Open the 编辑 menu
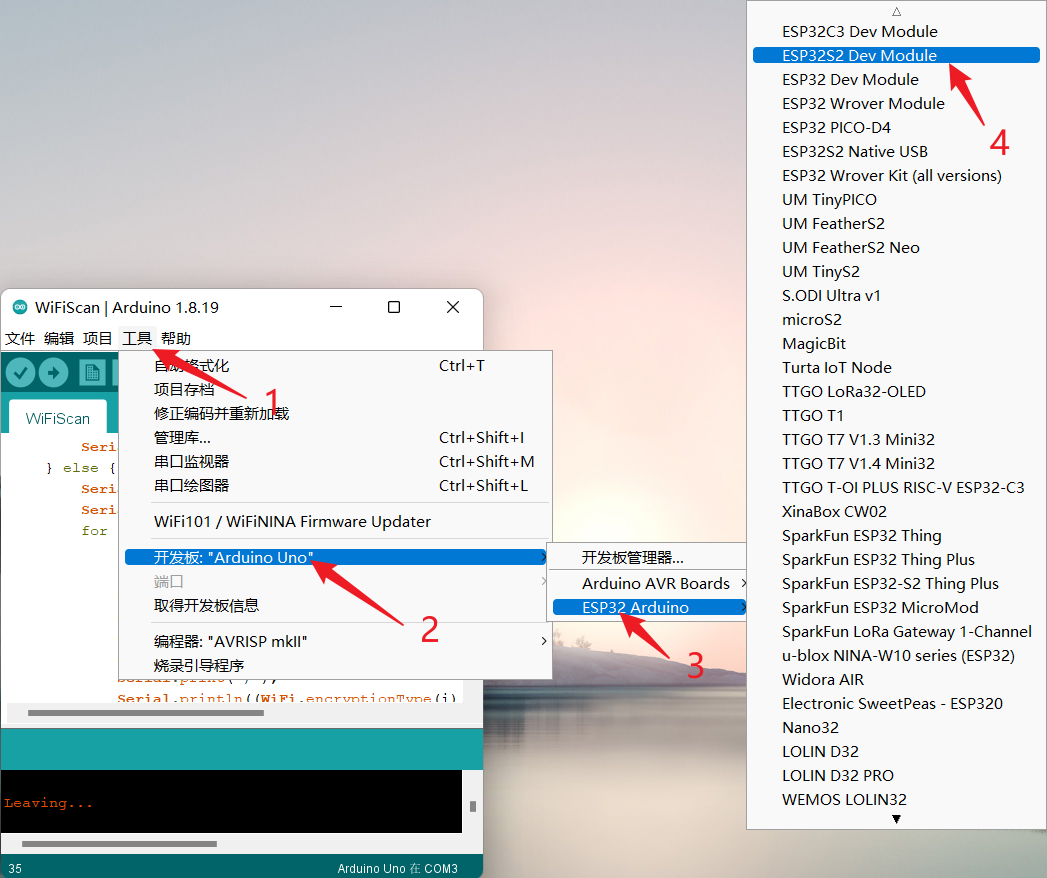 point(59,339)
